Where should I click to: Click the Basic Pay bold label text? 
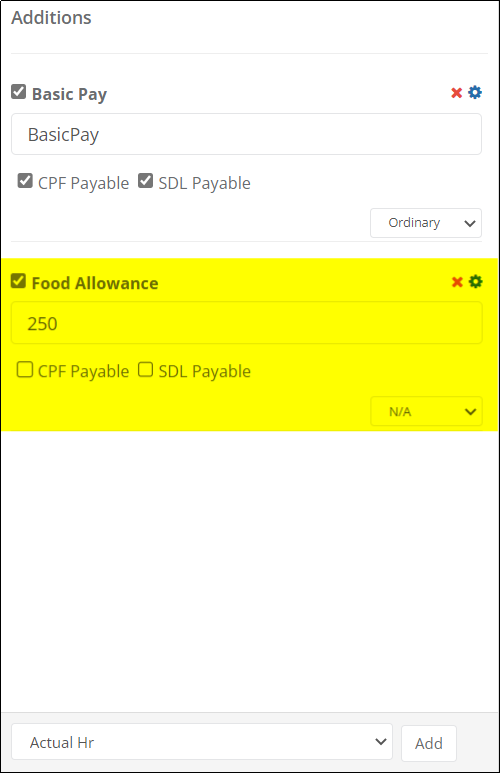coord(69,94)
